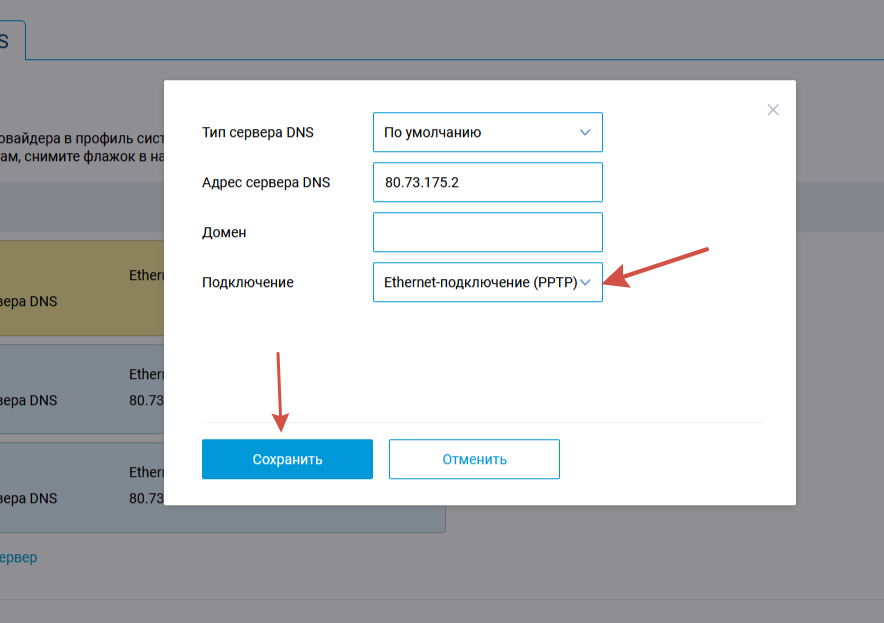Click the empty Домен input field
Screen dimensions: 884x623
[488, 232]
